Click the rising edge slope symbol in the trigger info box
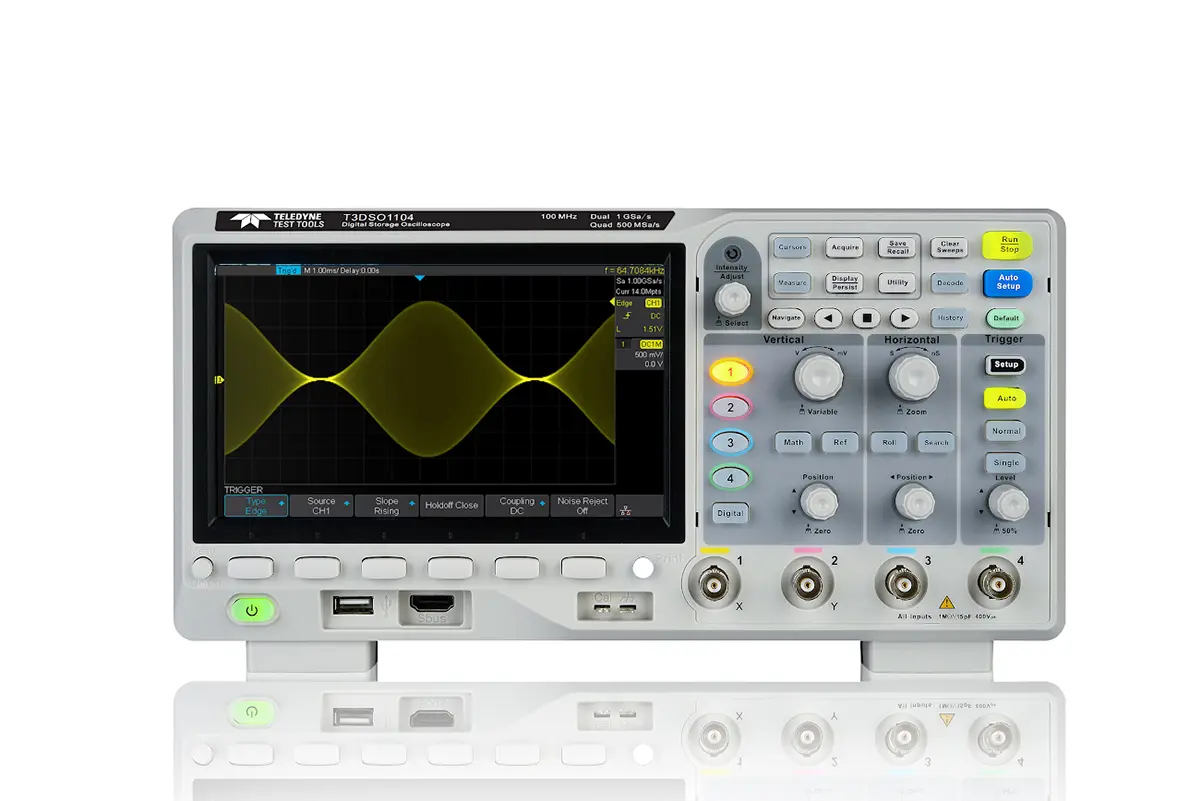The height and width of the screenshot is (801, 1201). point(629,316)
